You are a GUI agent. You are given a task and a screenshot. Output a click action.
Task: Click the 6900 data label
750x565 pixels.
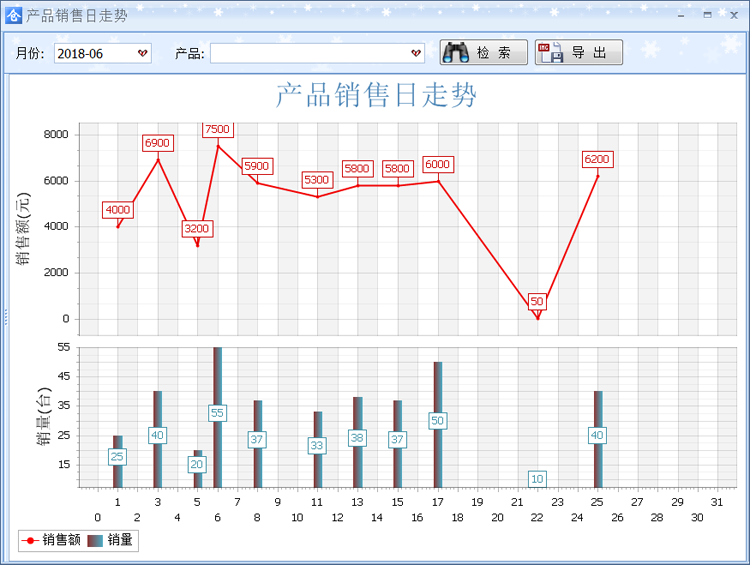[157, 143]
